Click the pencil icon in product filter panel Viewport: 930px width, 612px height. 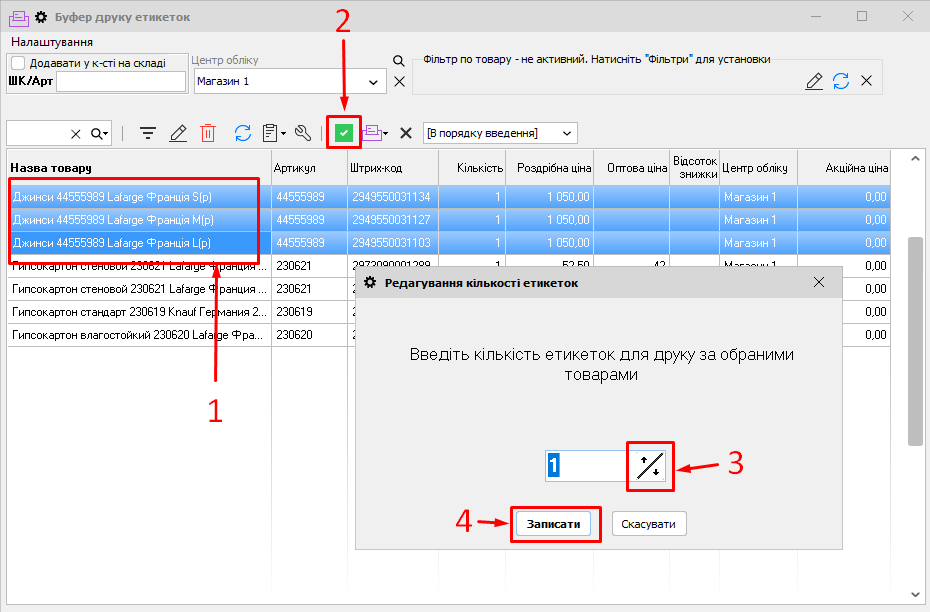814,81
